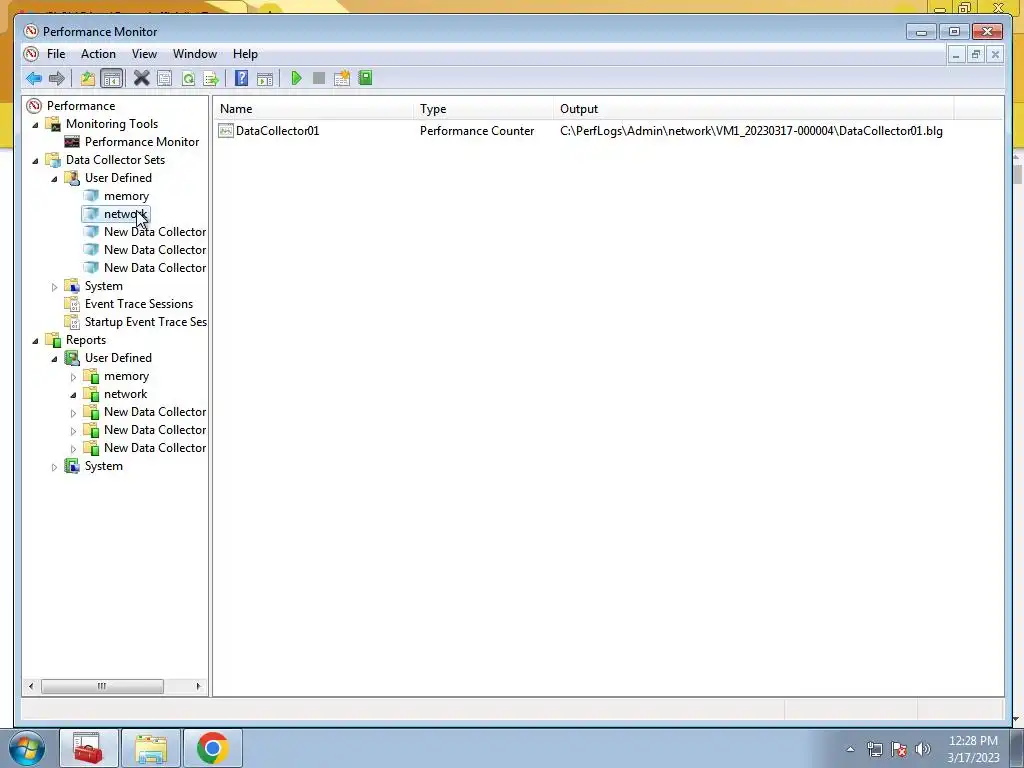The image size is (1024, 768).
Task: Select Event Trace Sessions
Action: (x=138, y=304)
